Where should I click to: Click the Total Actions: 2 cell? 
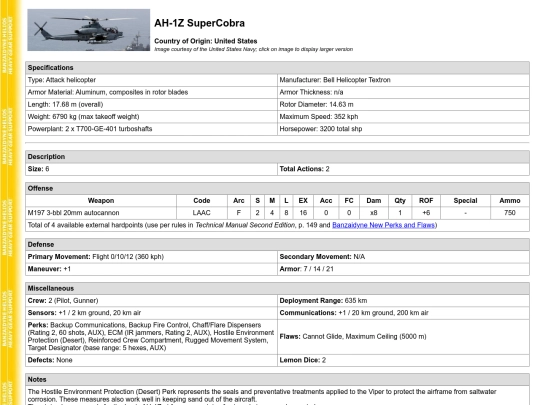coord(403,169)
